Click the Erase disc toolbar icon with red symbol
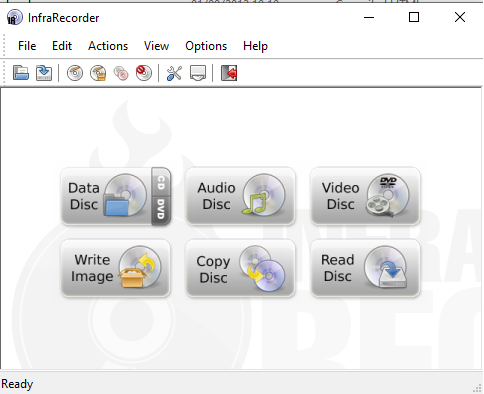Screen dimensions: 484x394 click(144, 73)
